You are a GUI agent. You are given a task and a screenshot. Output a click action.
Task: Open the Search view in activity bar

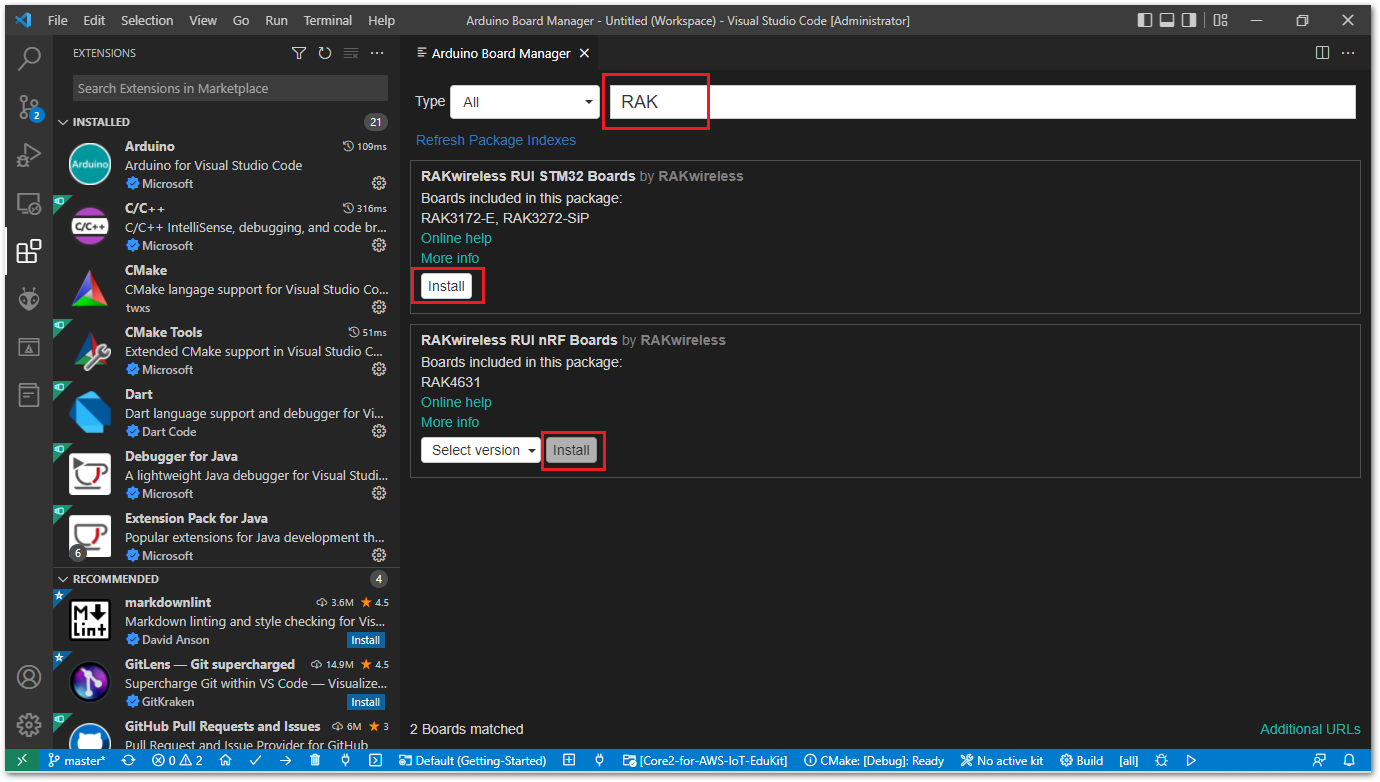(29, 58)
